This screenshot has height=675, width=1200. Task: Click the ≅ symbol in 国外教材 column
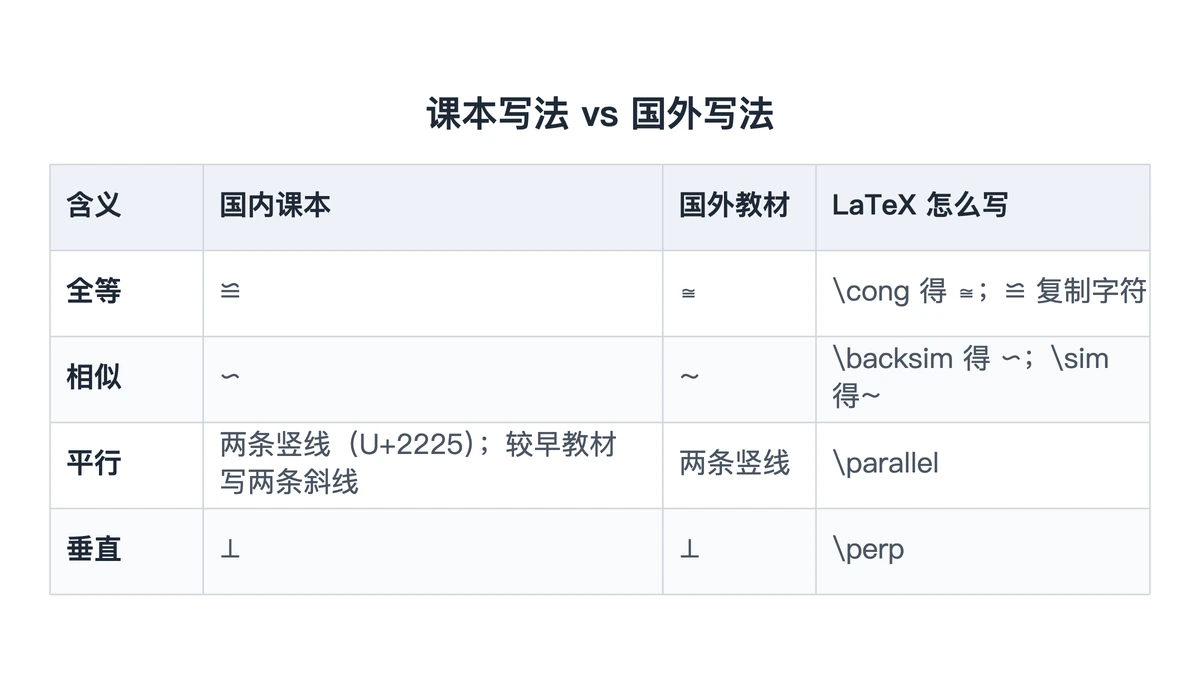[x=688, y=294]
